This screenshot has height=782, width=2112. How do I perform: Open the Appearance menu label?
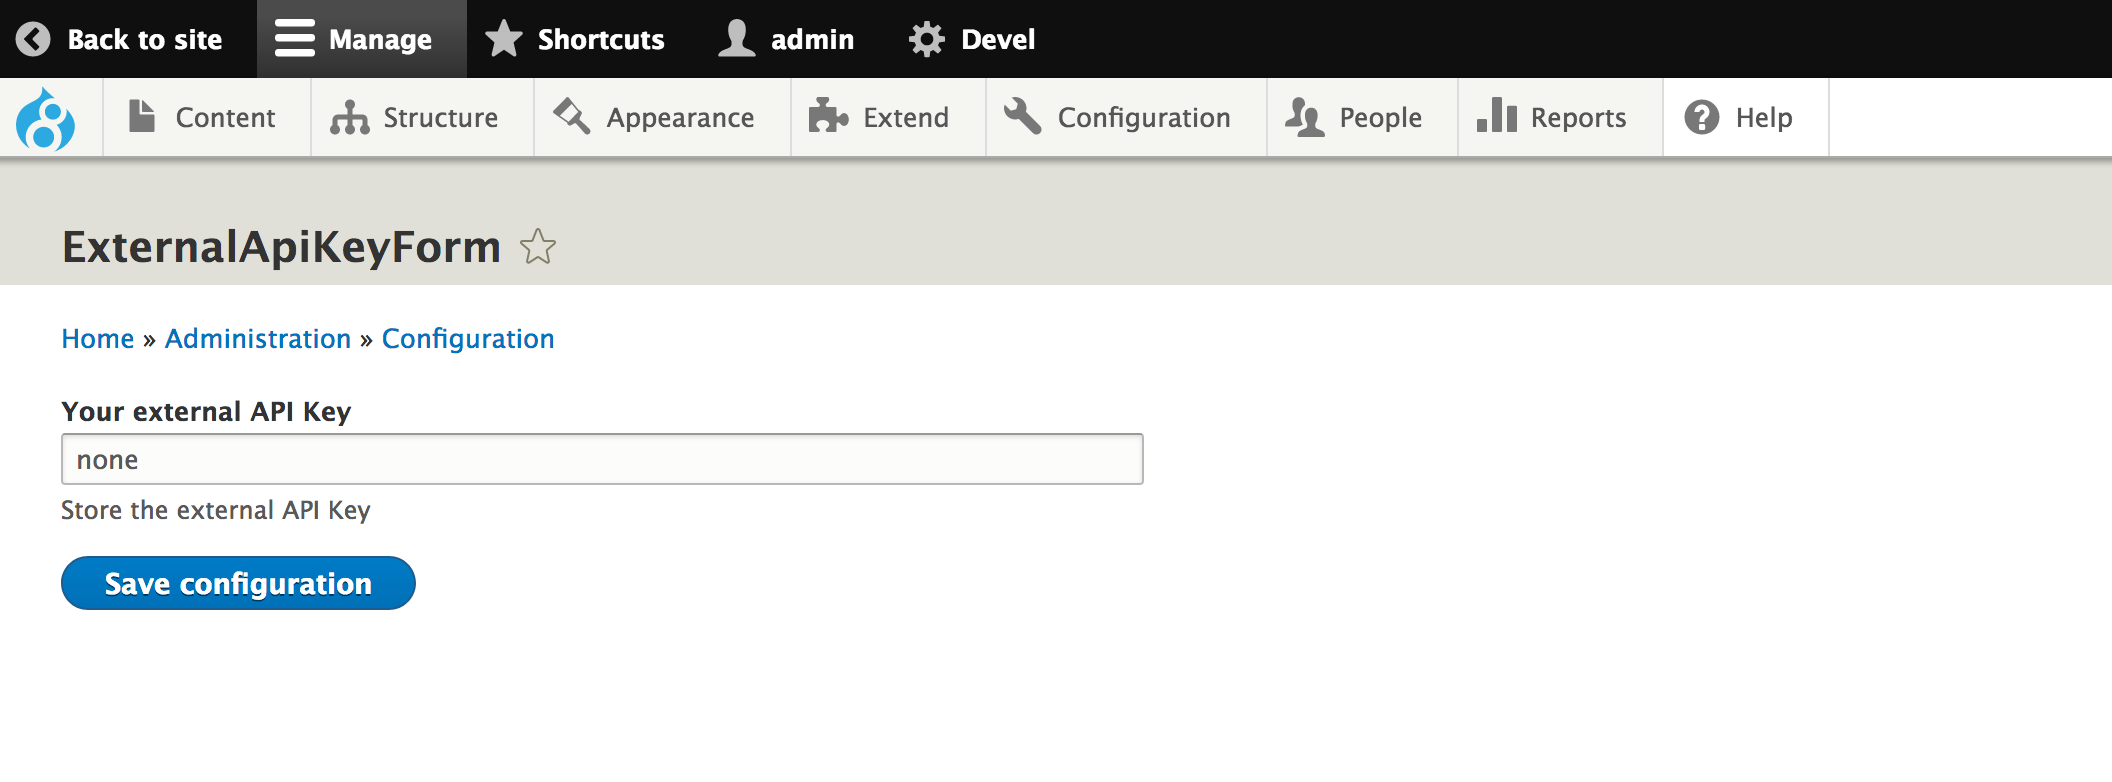[x=680, y=118]
